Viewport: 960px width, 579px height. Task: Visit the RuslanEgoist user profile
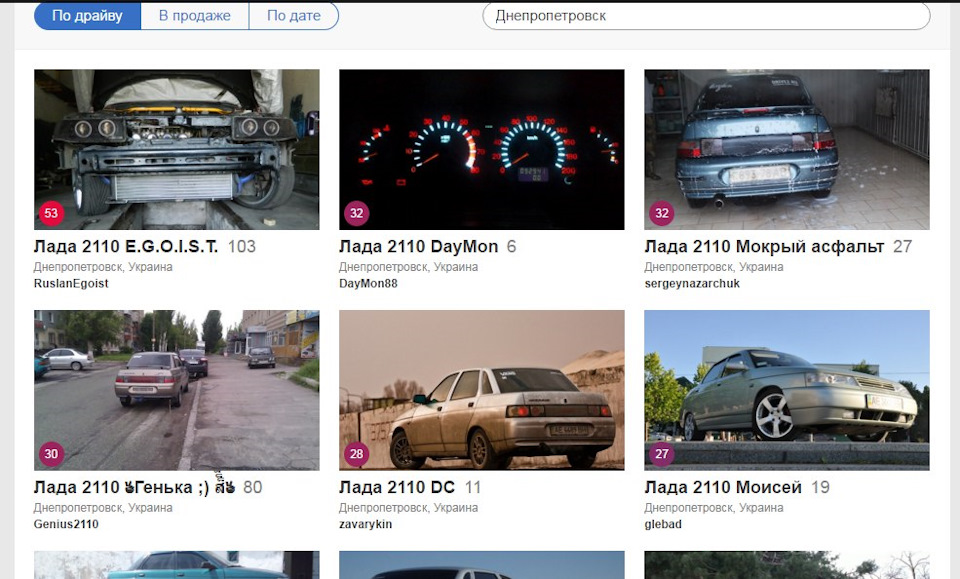pyautogui.click(x=71, y=283)
